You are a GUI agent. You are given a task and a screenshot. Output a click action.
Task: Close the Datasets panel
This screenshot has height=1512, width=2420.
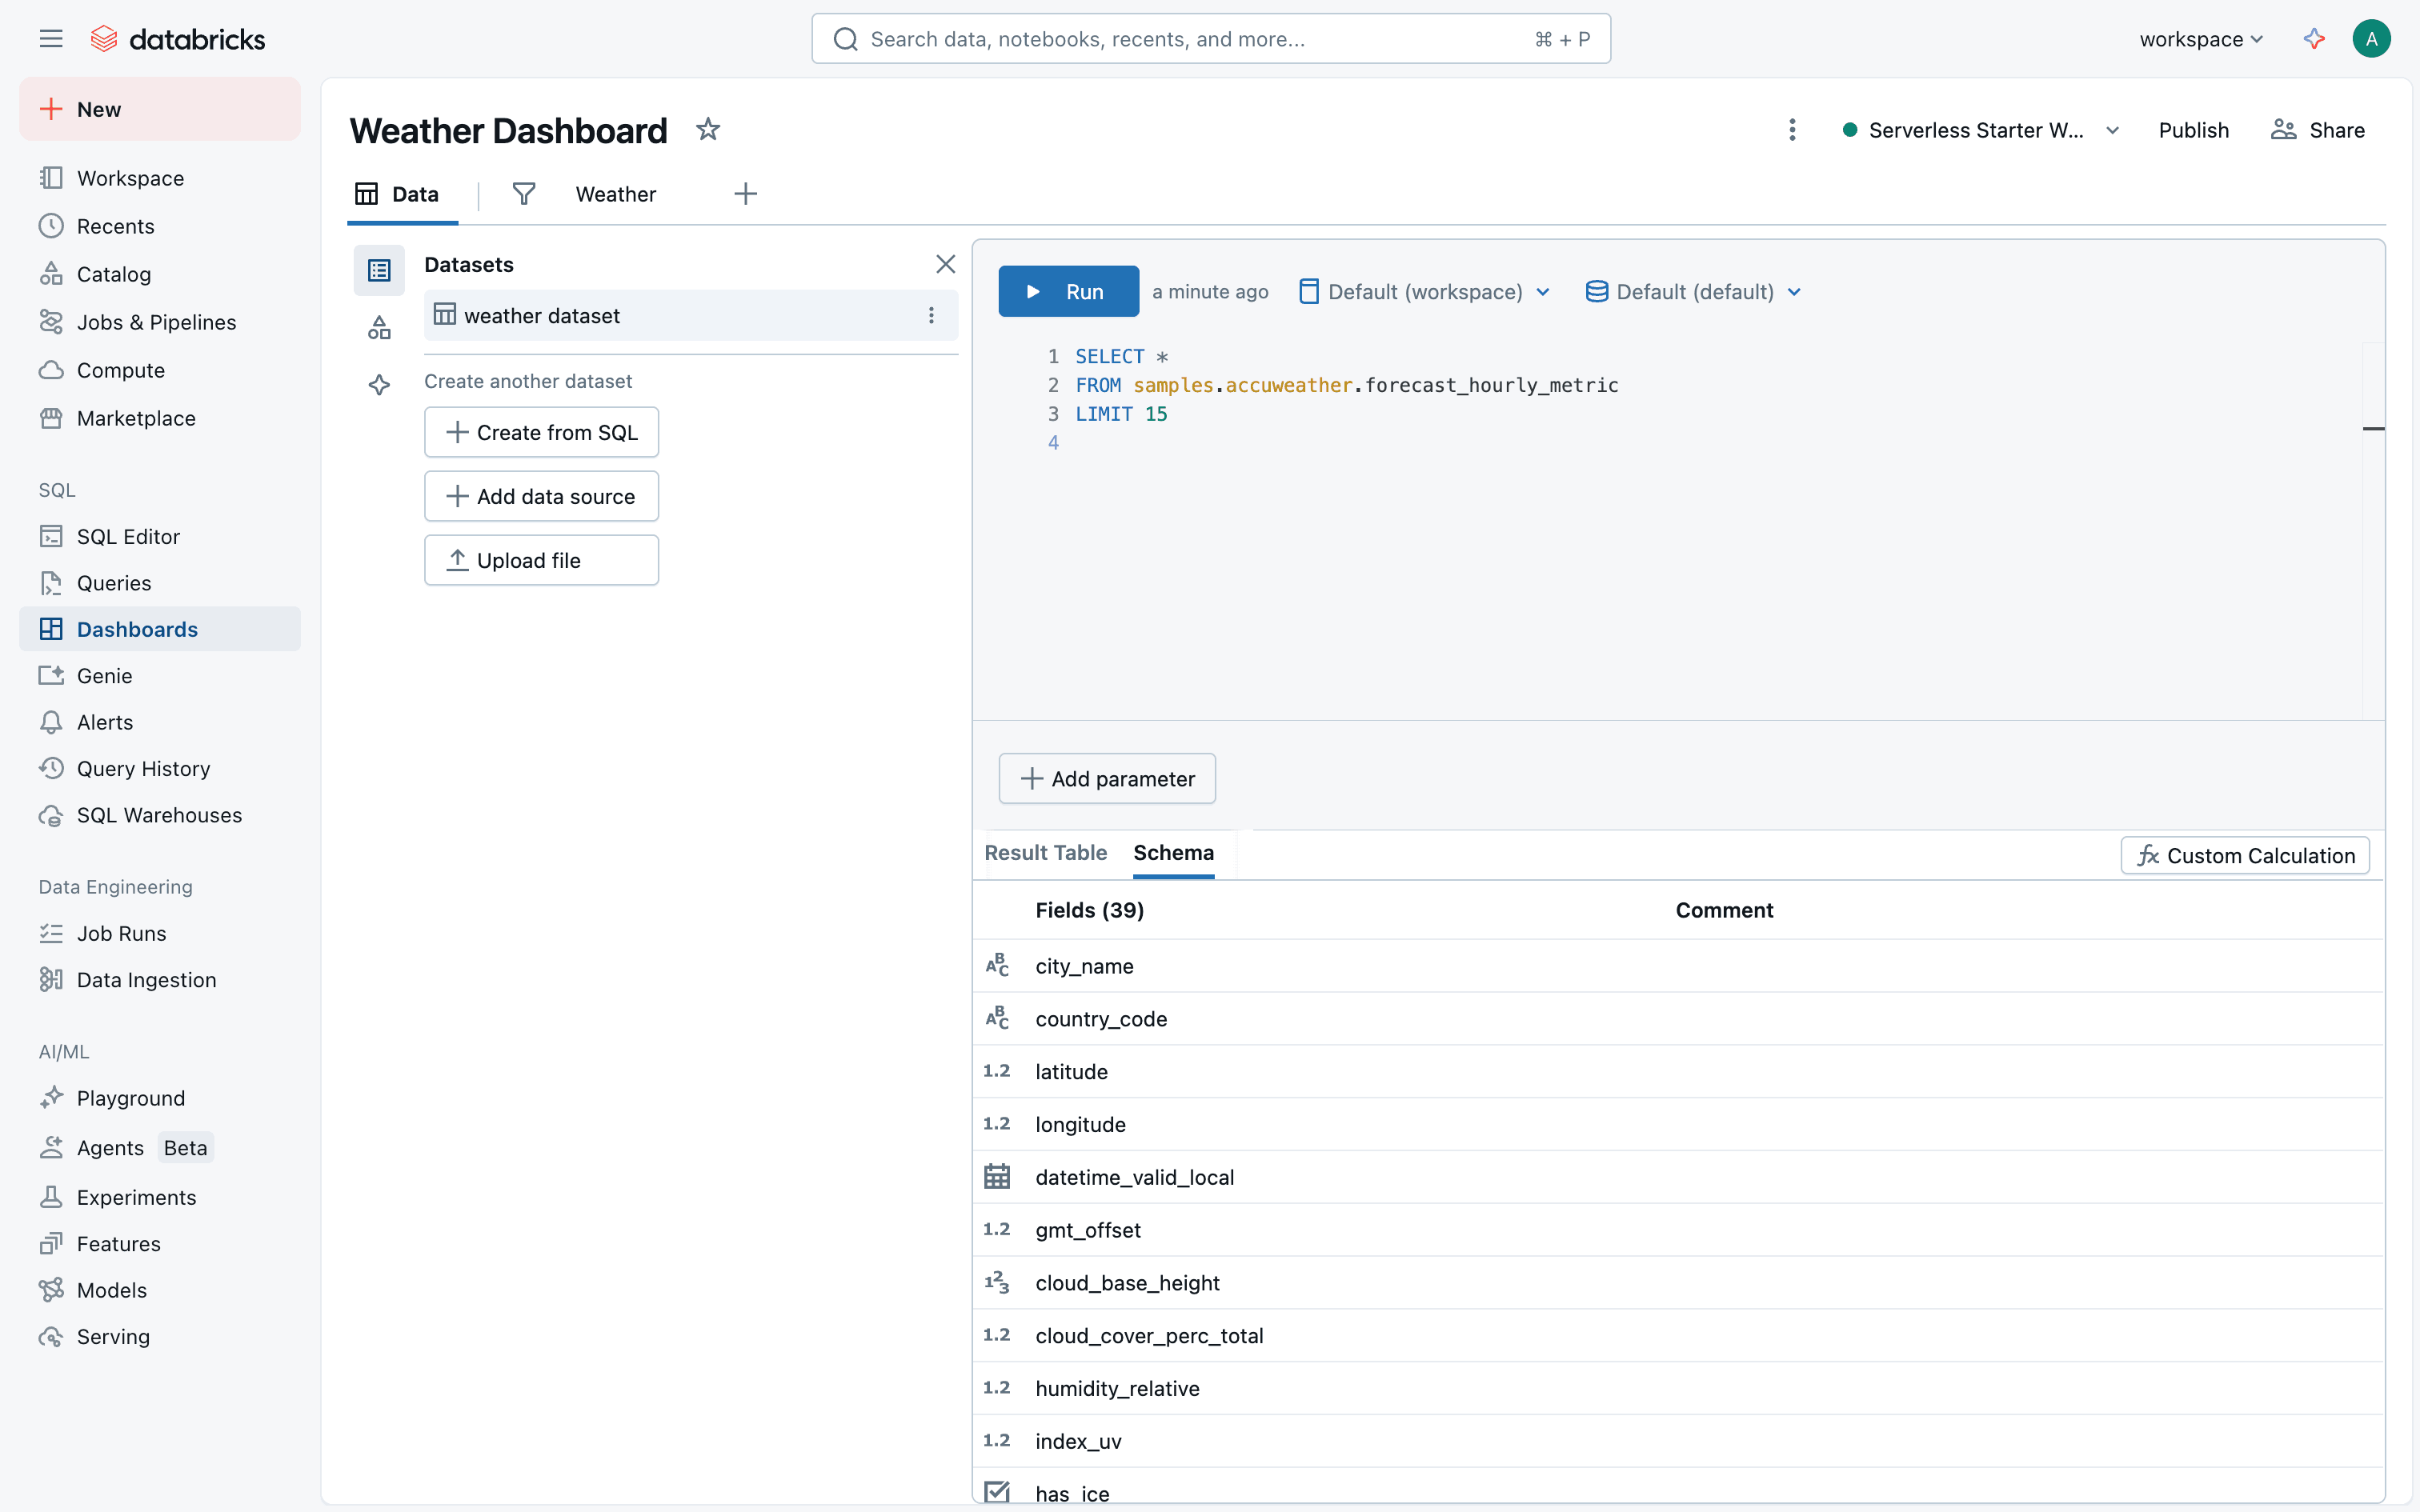(x=945, y=264)
